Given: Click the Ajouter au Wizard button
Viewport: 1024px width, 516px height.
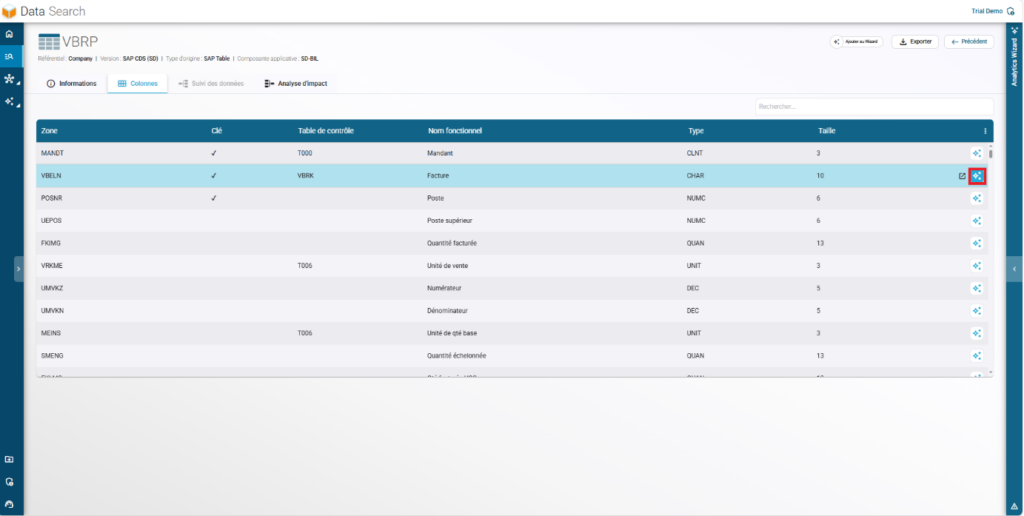Looking at the screenshot, I should tap(856, 42).
